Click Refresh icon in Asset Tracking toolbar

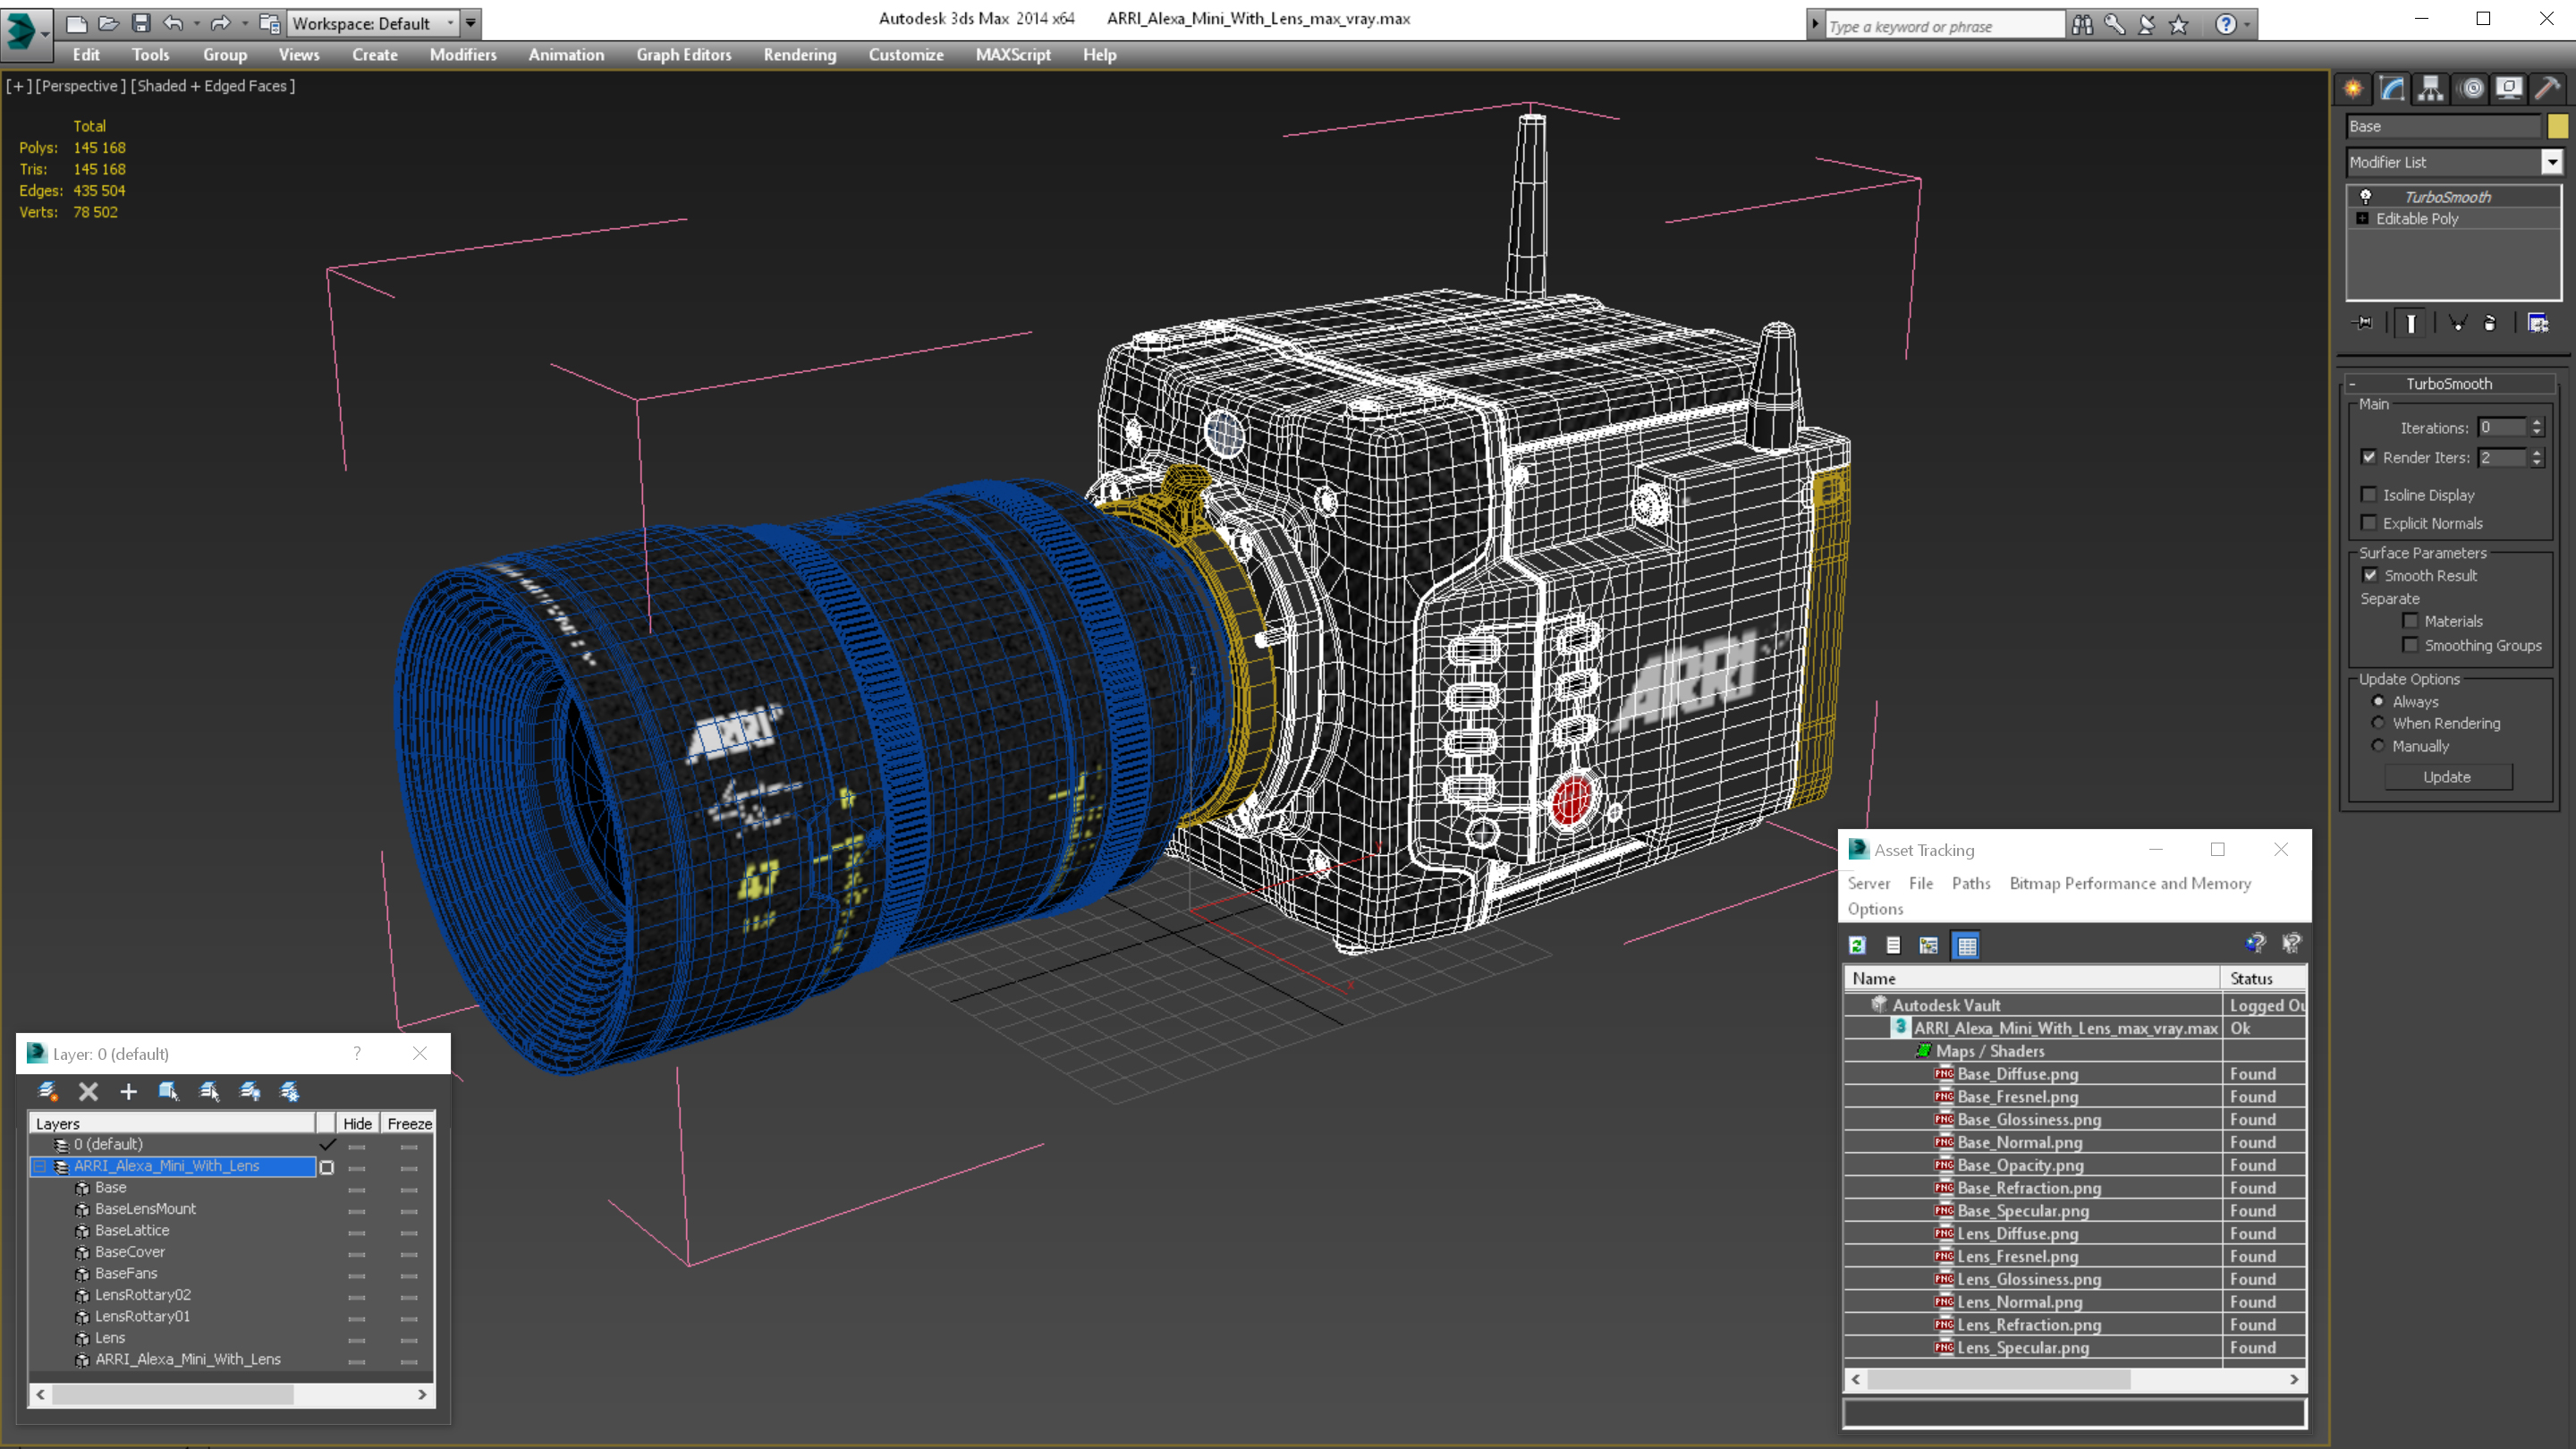coord(1857,945)
